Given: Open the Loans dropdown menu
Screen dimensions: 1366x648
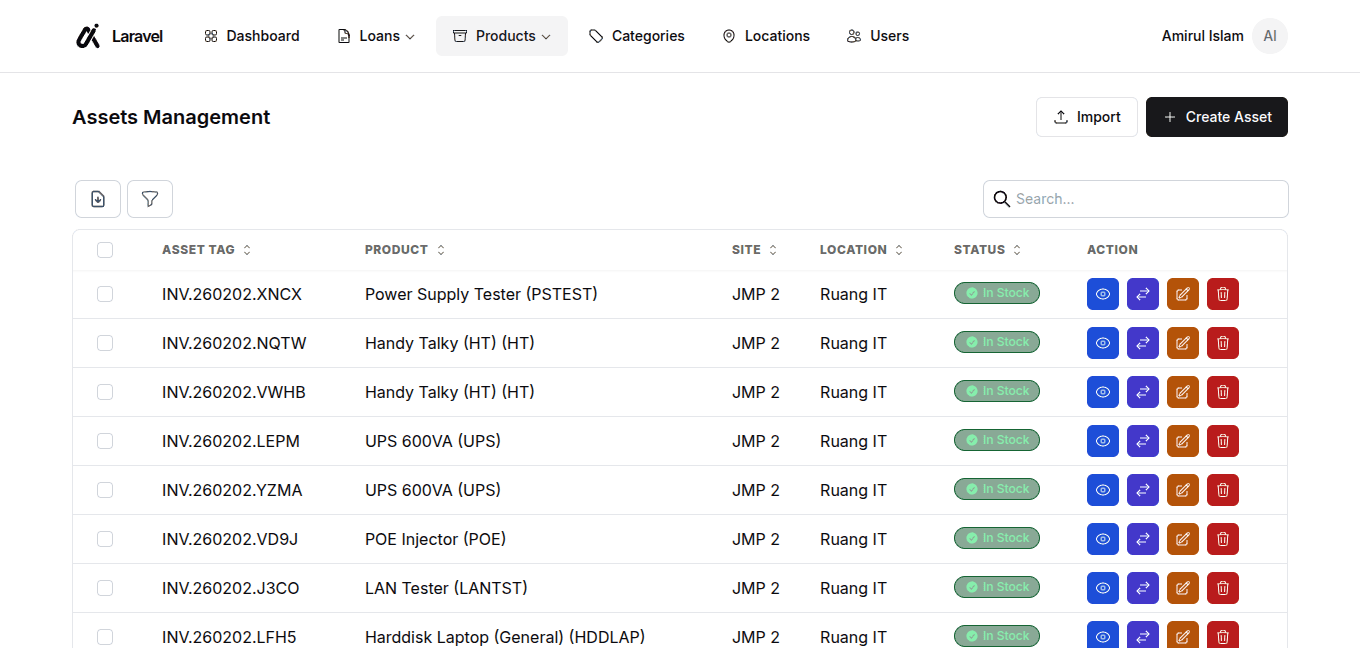Looking at the screenshot, I should point(375,35).
